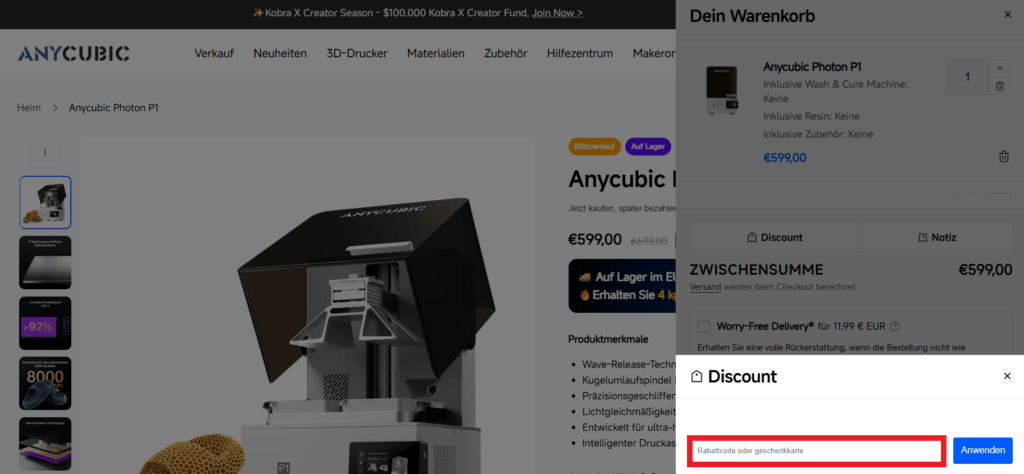1024x474 pixels.
Task: Open the Discount tab in the cart
Action: tap(775, 238)
